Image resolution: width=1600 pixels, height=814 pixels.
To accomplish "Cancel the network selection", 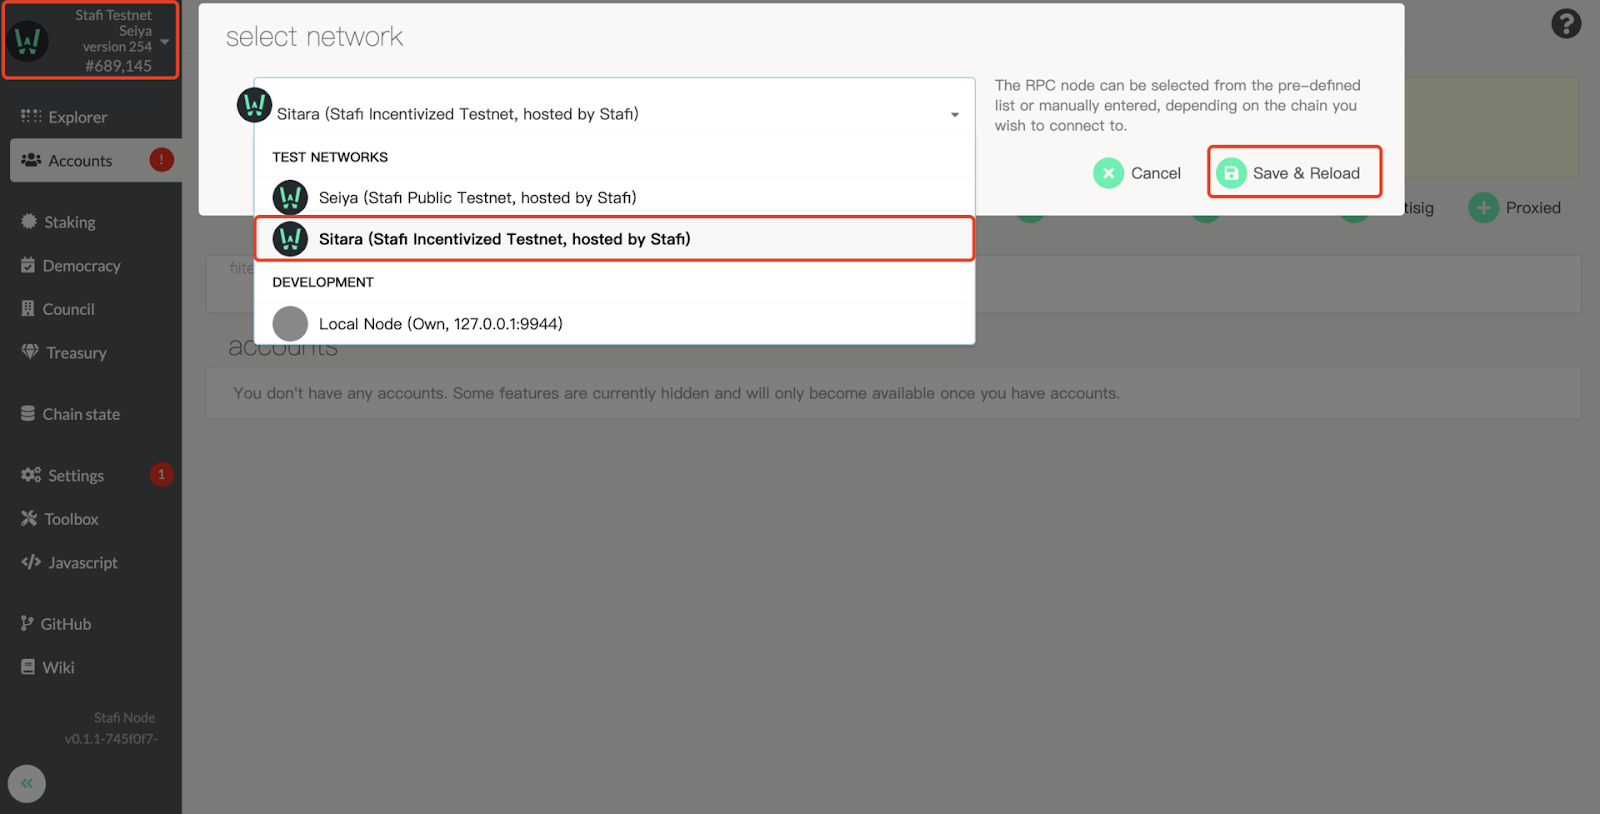I will [x=1137, y=173].
